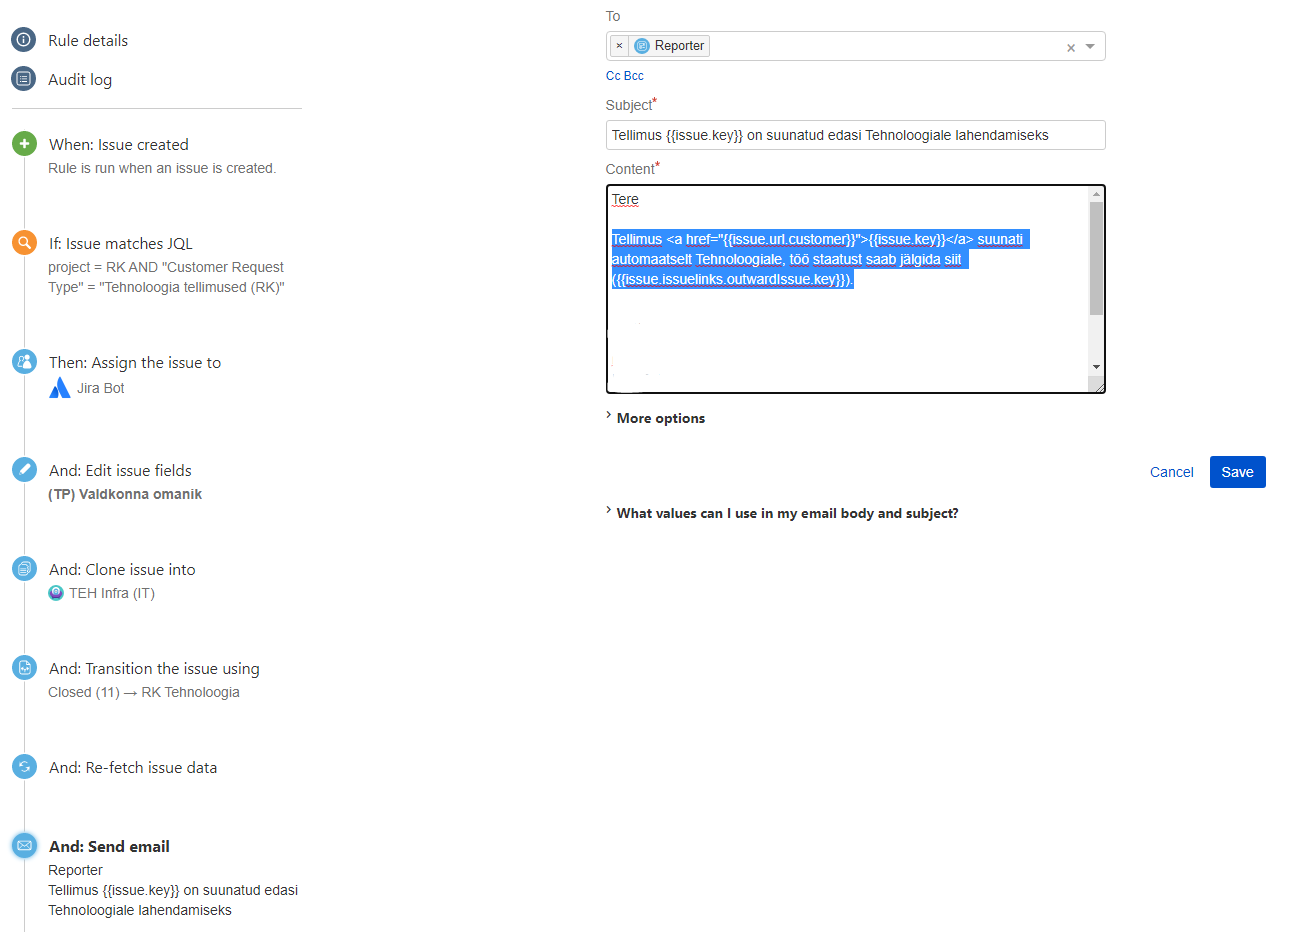Screen dimensions: 1295x932
Task: Select the Edit issue fields pencil icon
Action: [24, 470]
